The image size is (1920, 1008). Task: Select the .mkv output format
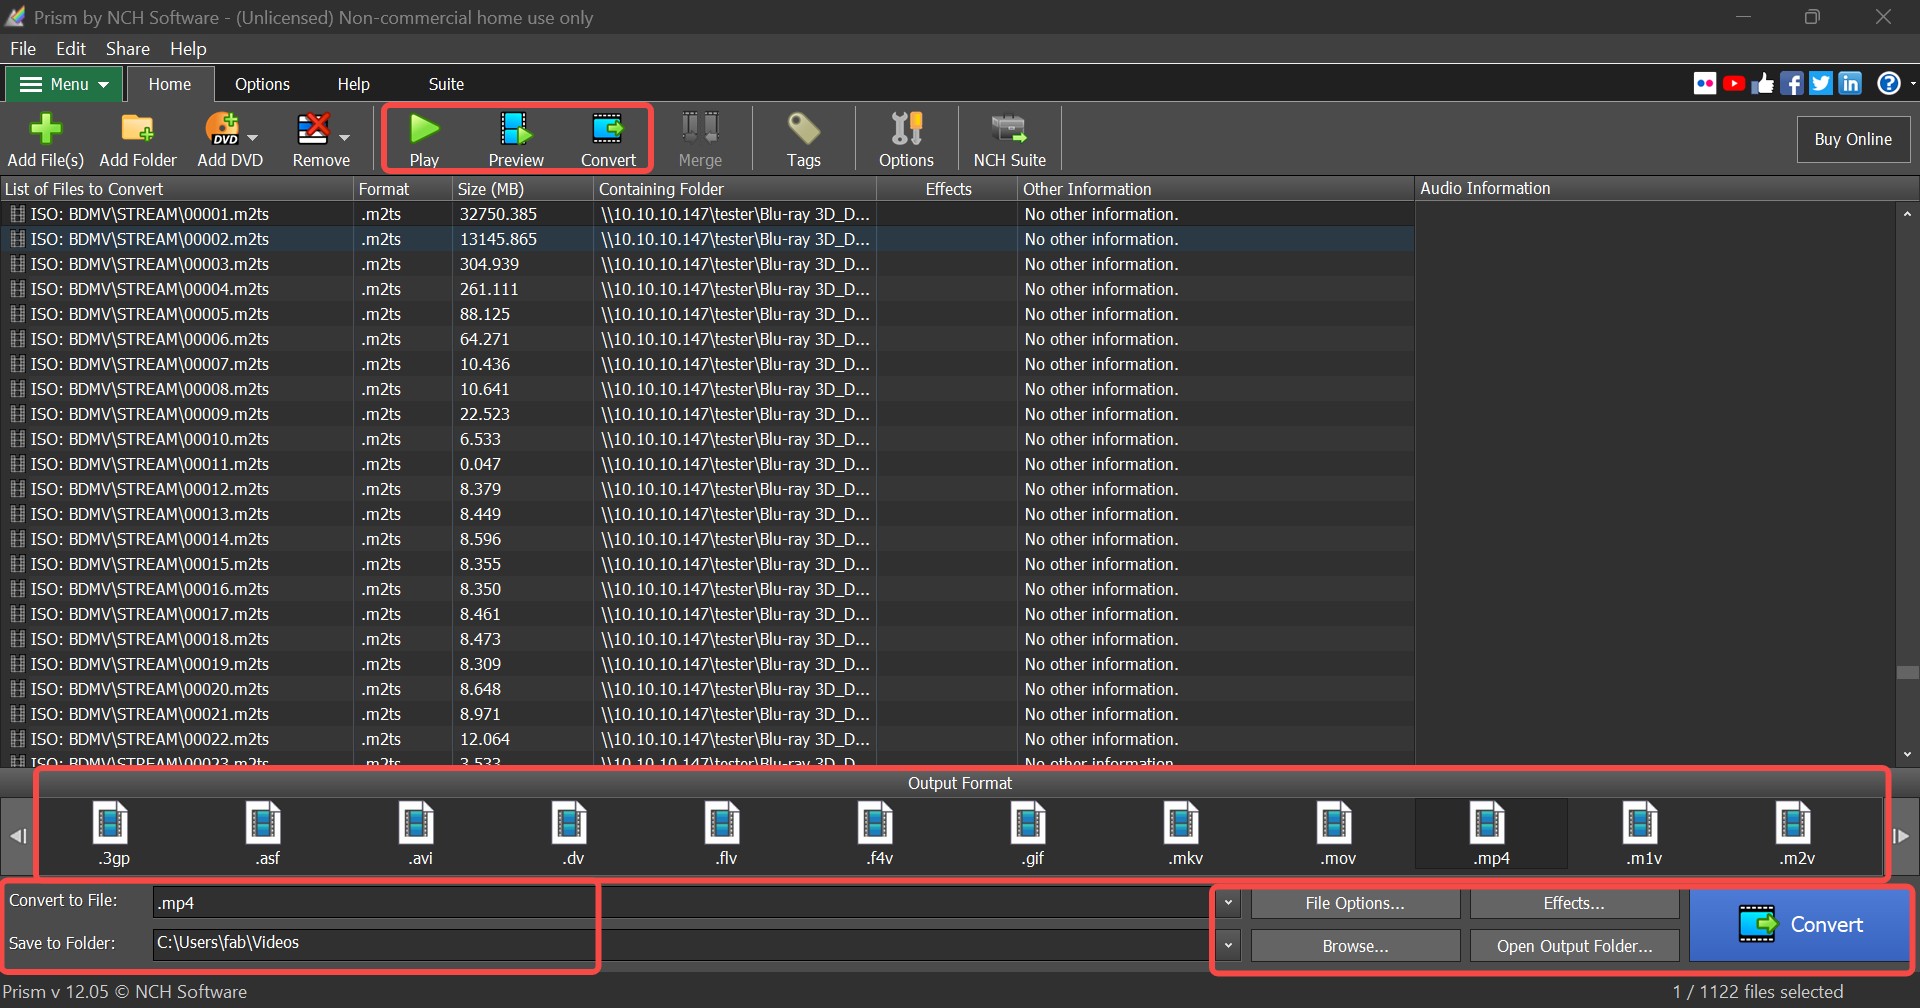[x=1182, y=832]
